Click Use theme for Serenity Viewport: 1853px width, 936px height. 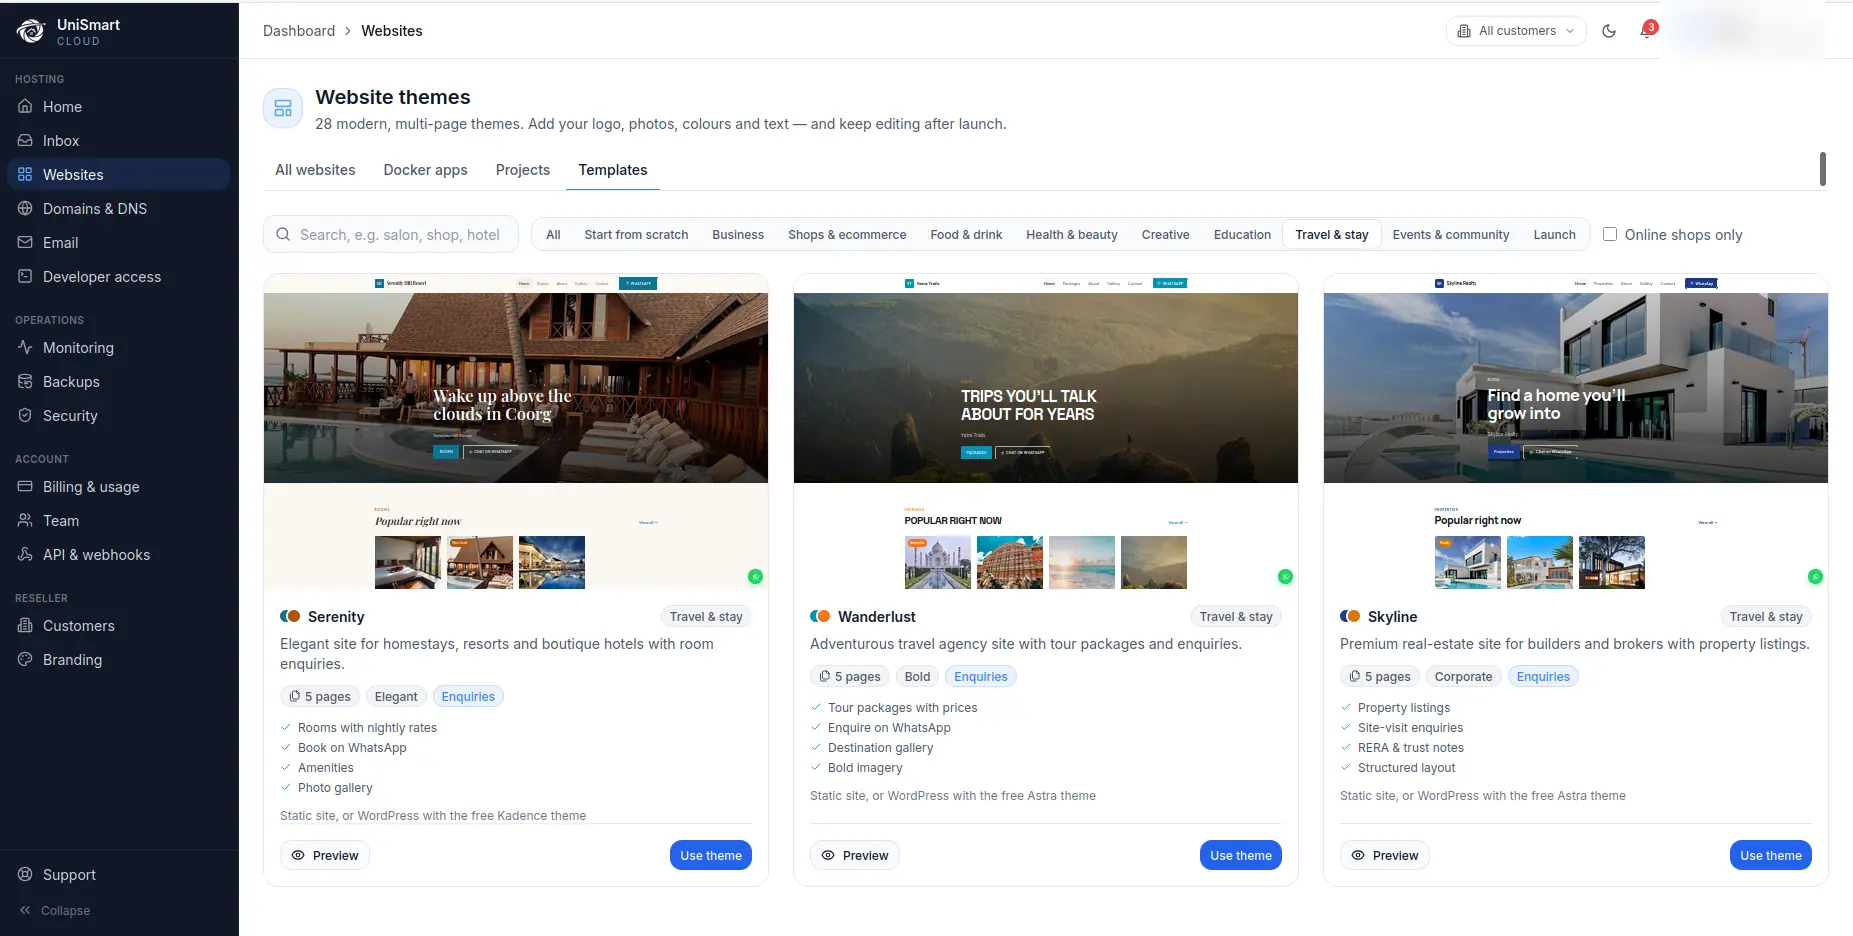711,855
